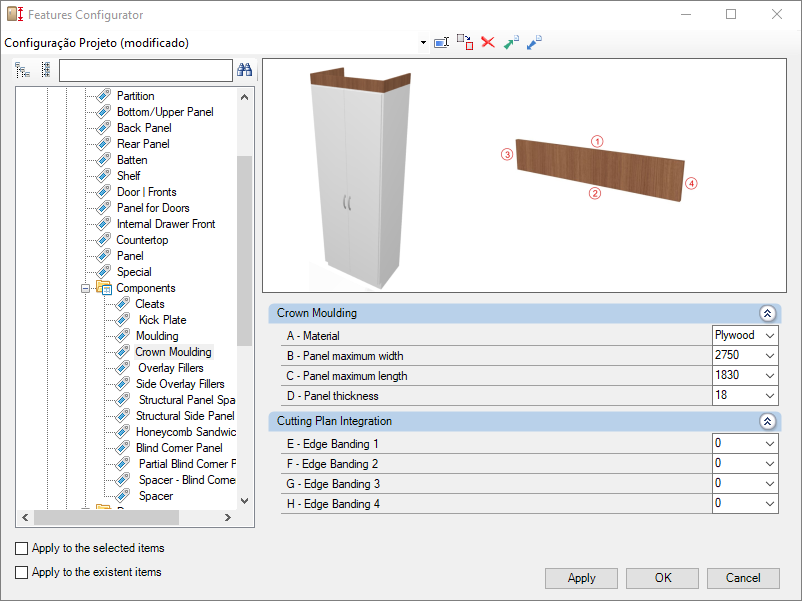Click the expand tree icon

click(23, 70)
